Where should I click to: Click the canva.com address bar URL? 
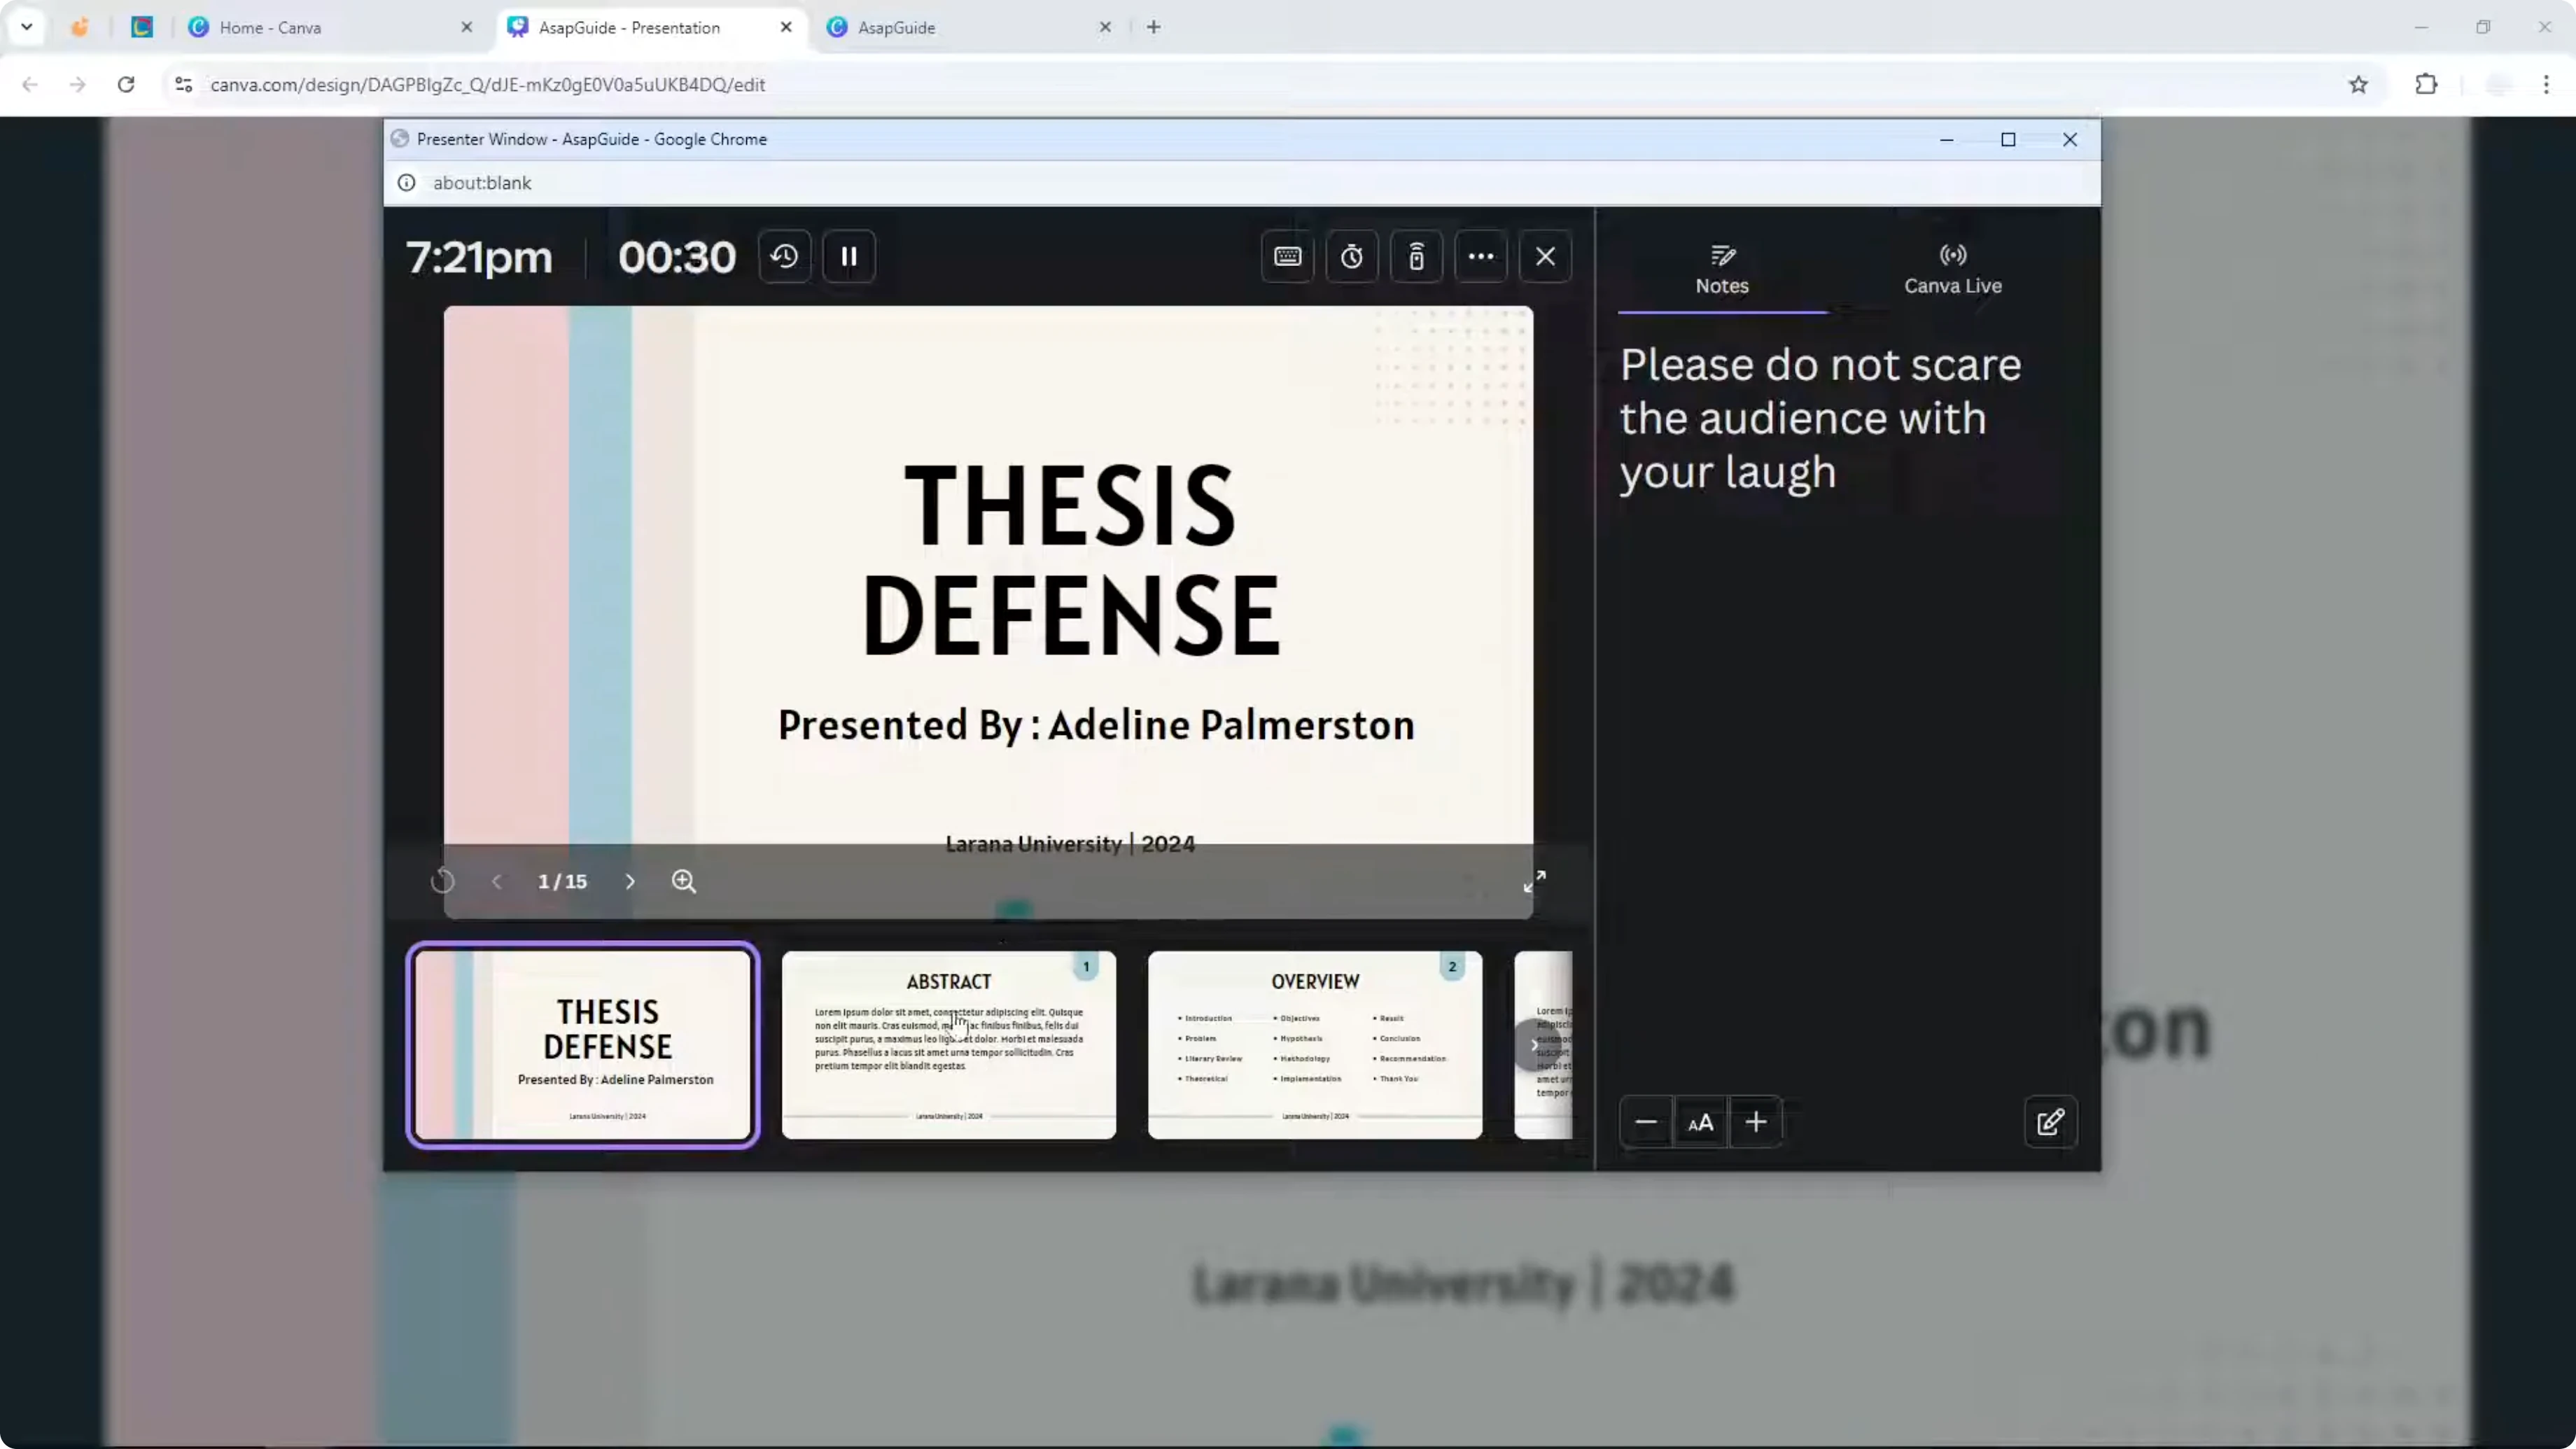[488, 85]
